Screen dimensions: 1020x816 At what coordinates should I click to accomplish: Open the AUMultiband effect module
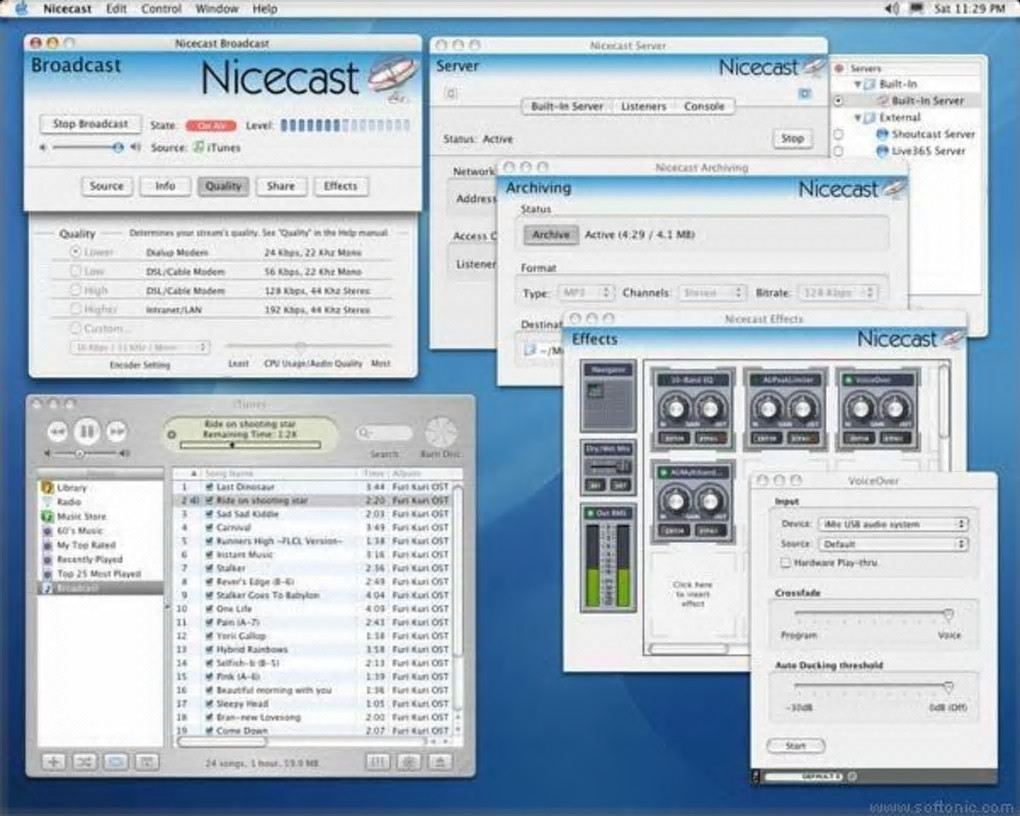(x=693, y=502)
